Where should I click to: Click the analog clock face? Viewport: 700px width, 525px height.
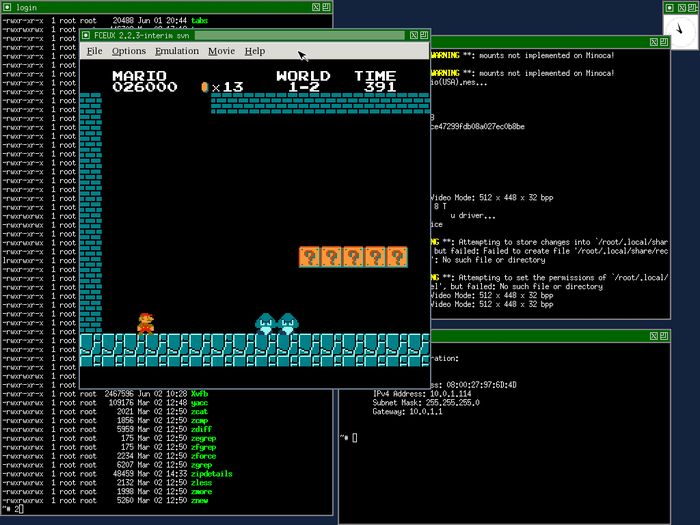[681, 31]
